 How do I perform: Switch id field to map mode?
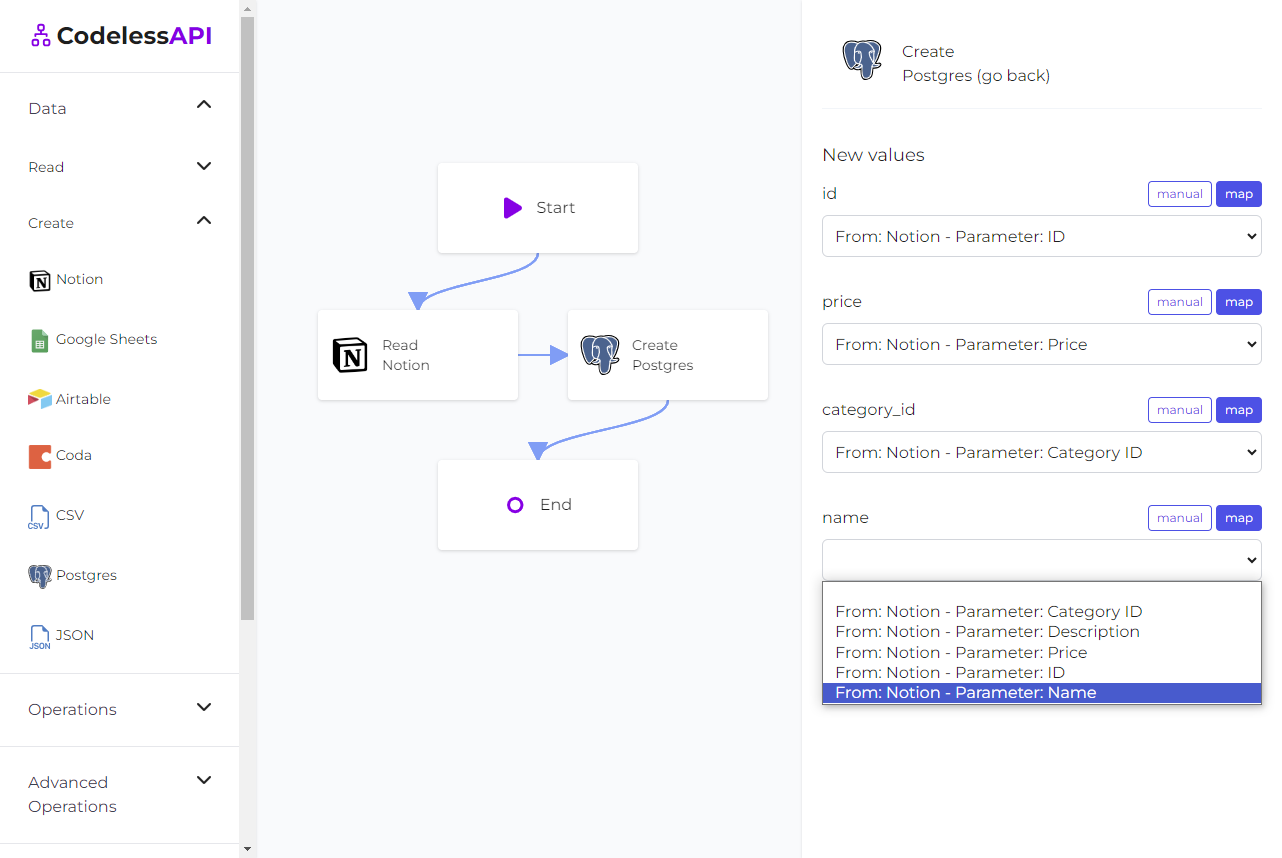click(1239, 194)
